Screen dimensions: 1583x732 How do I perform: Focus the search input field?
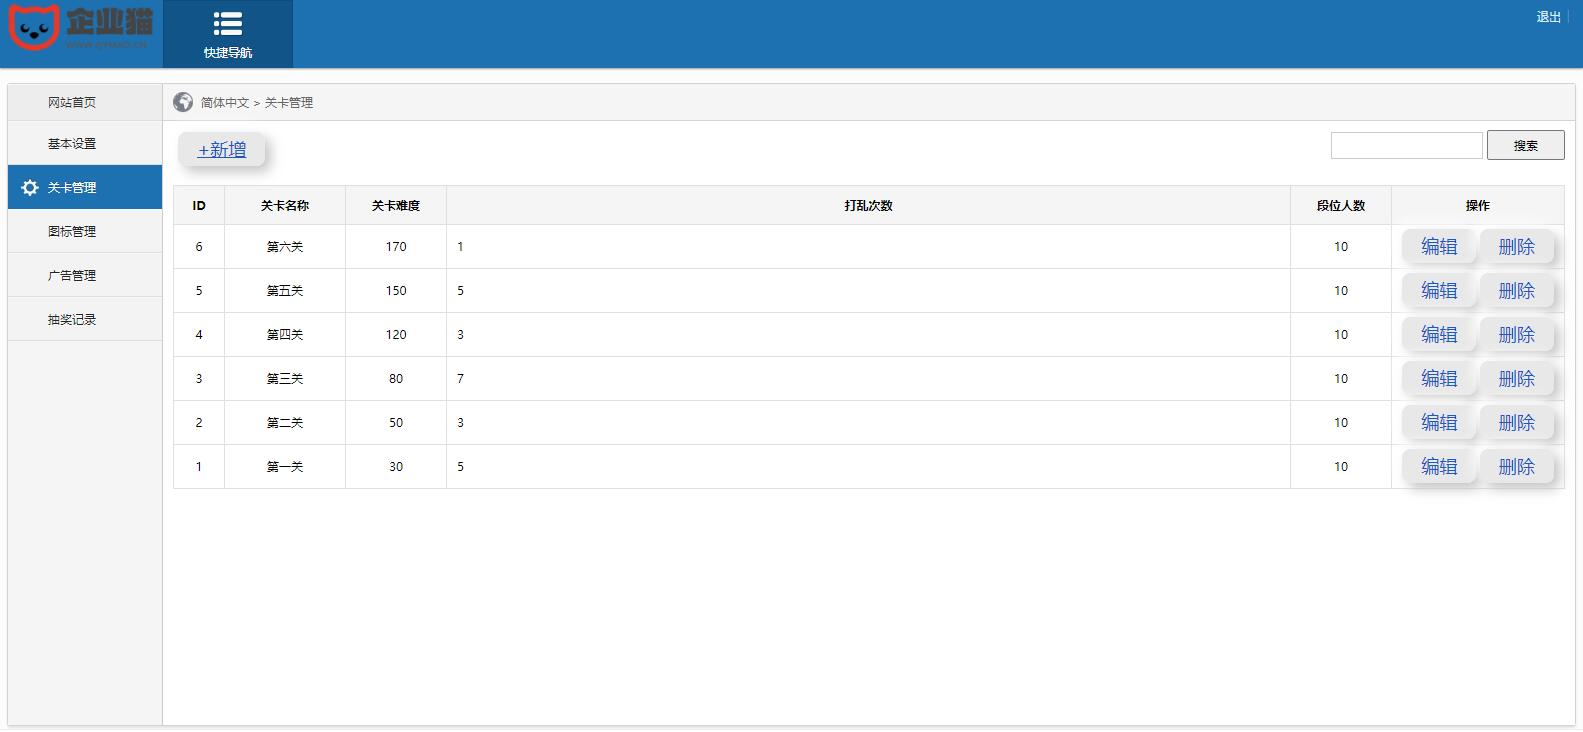click(x=1406, y=146)
